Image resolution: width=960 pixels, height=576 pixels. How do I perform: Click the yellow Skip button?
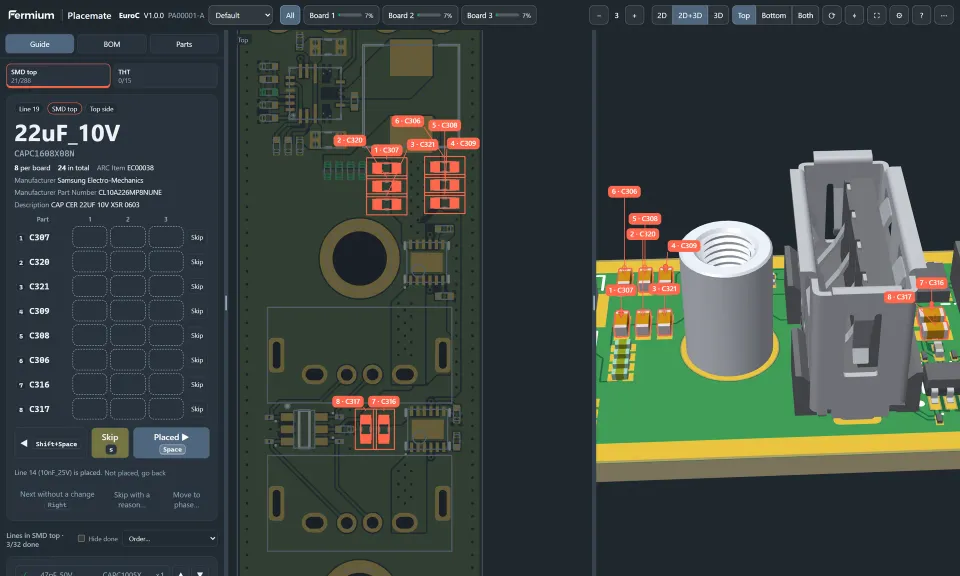point(110,443)
